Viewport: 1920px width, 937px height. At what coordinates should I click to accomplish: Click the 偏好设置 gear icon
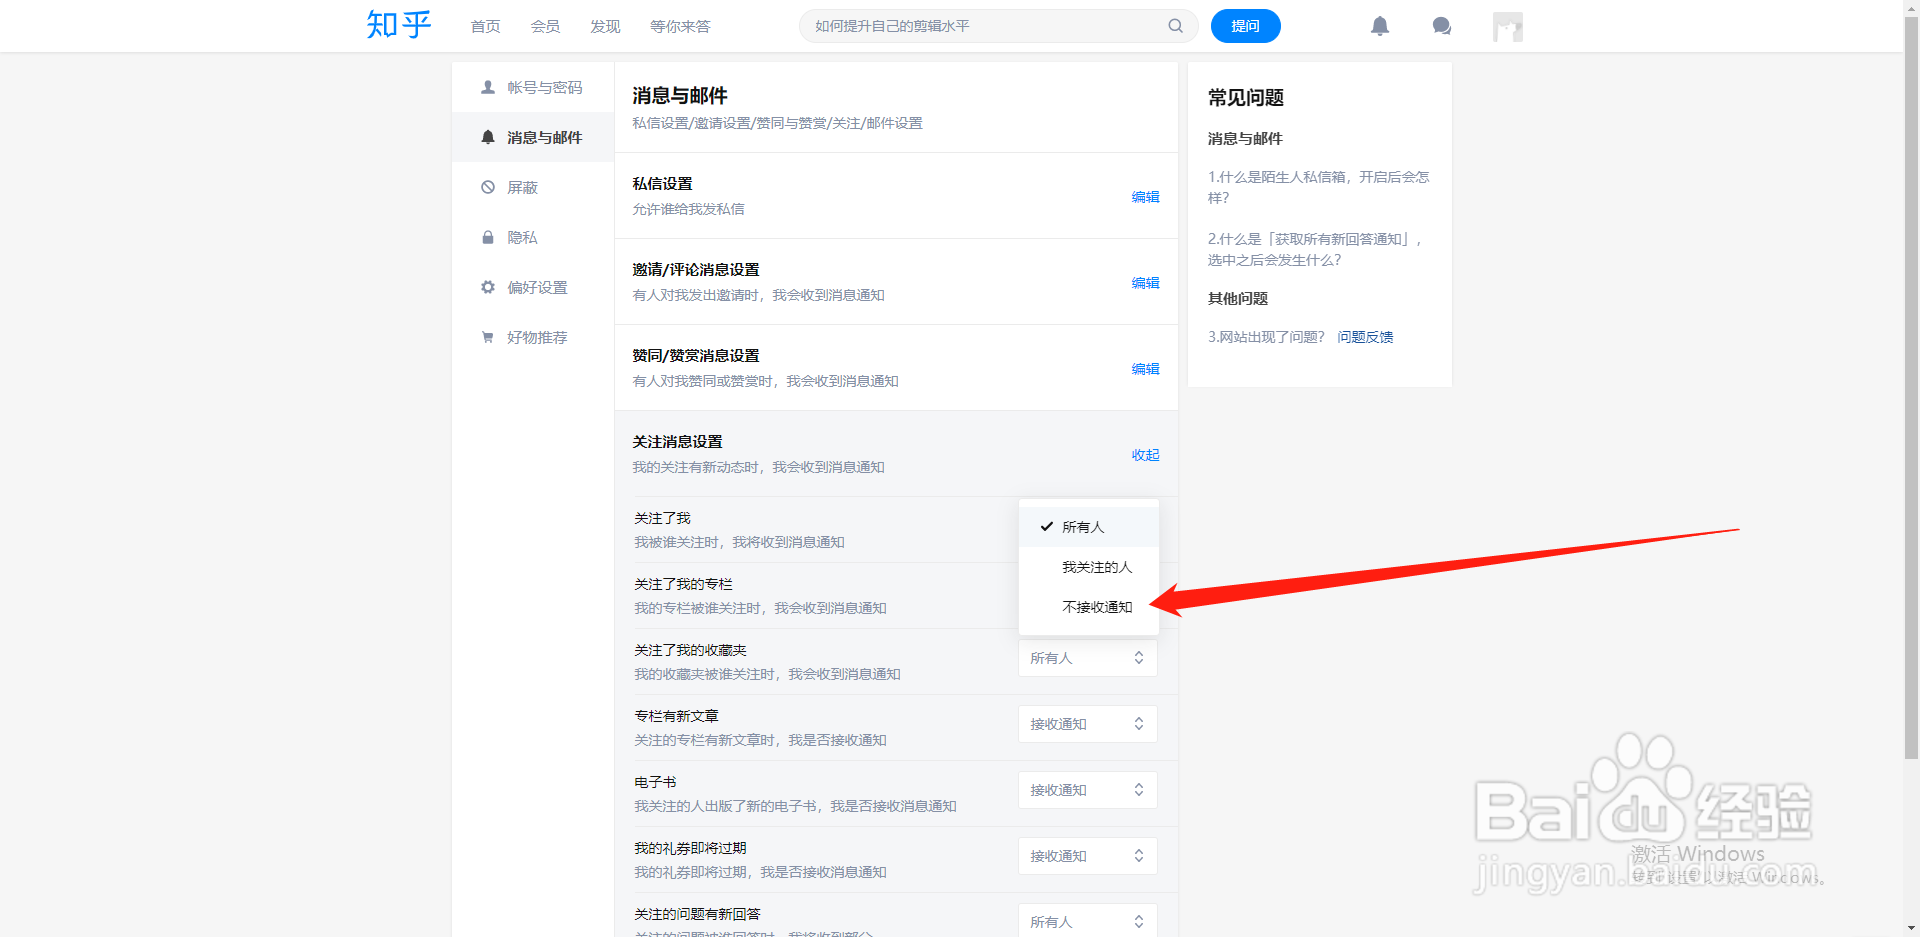click(488, 287)
